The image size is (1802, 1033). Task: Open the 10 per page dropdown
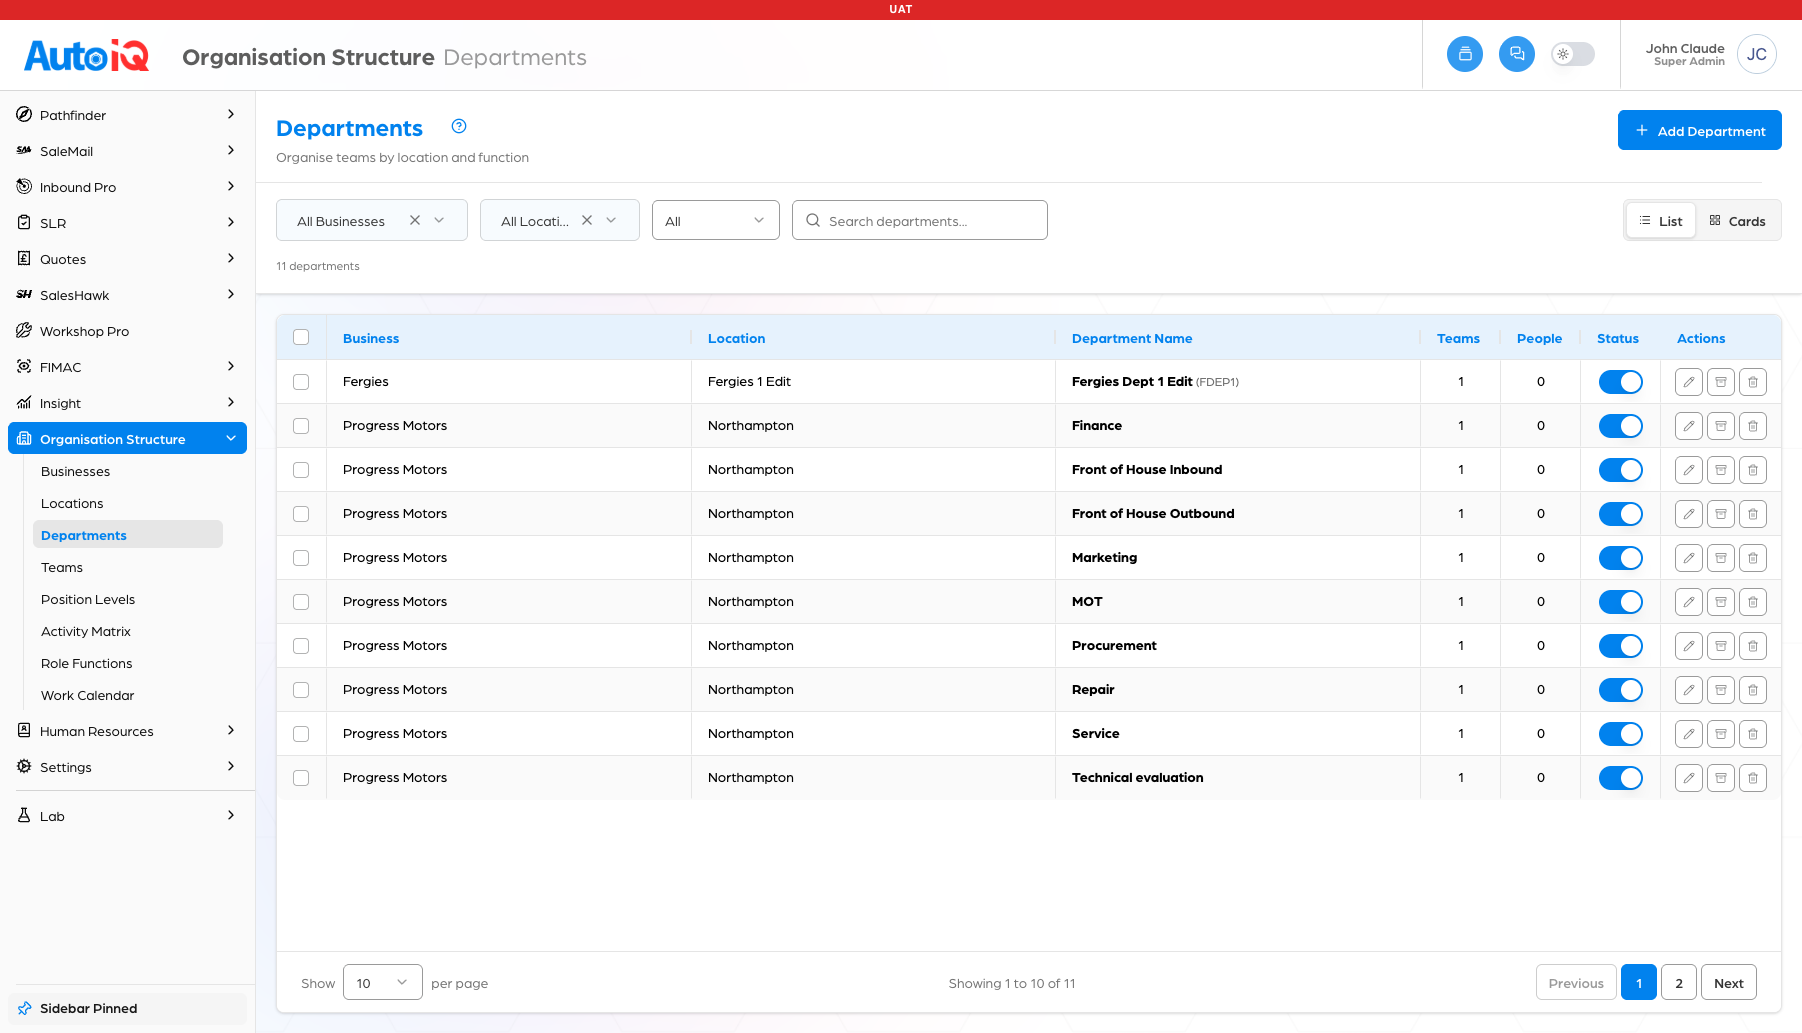click(383, 983)
